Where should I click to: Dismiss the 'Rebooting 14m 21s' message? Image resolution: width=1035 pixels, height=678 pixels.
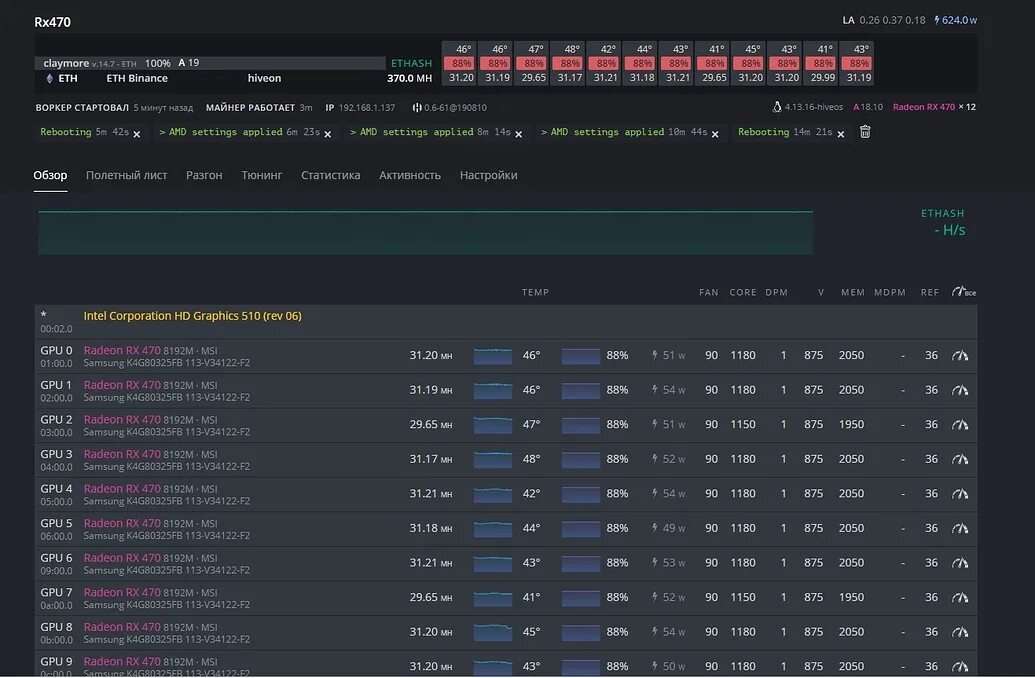point(841,134)
